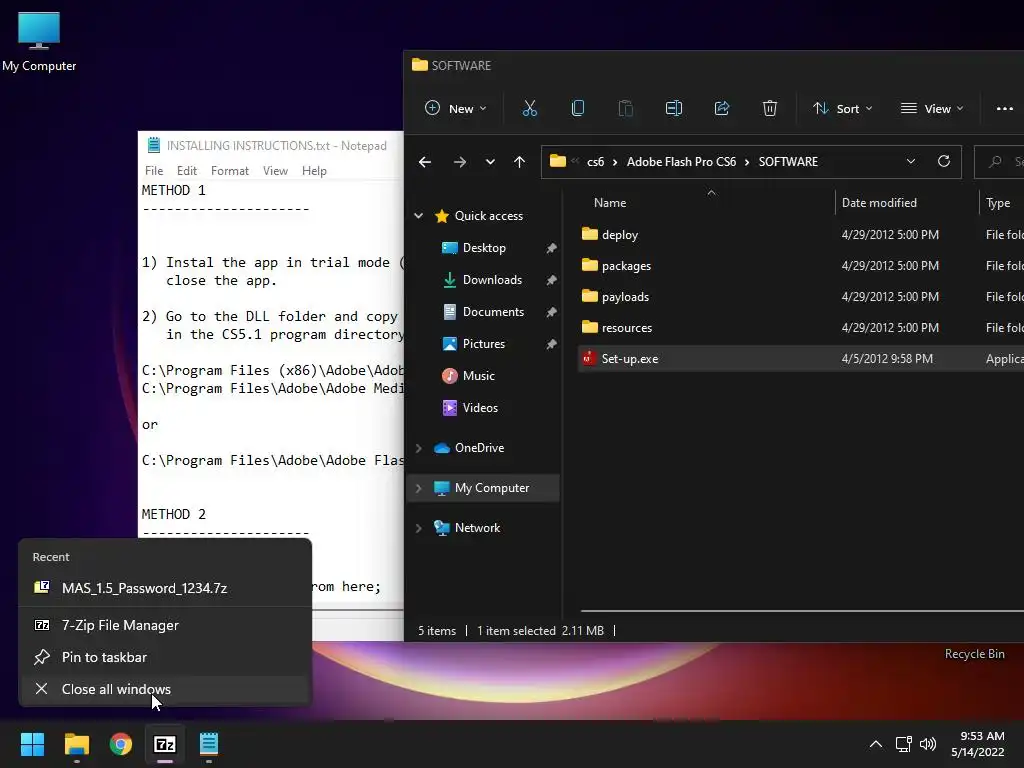Unpin Downloads from Quick access
1024x768 pixels.
click(552, 280)
